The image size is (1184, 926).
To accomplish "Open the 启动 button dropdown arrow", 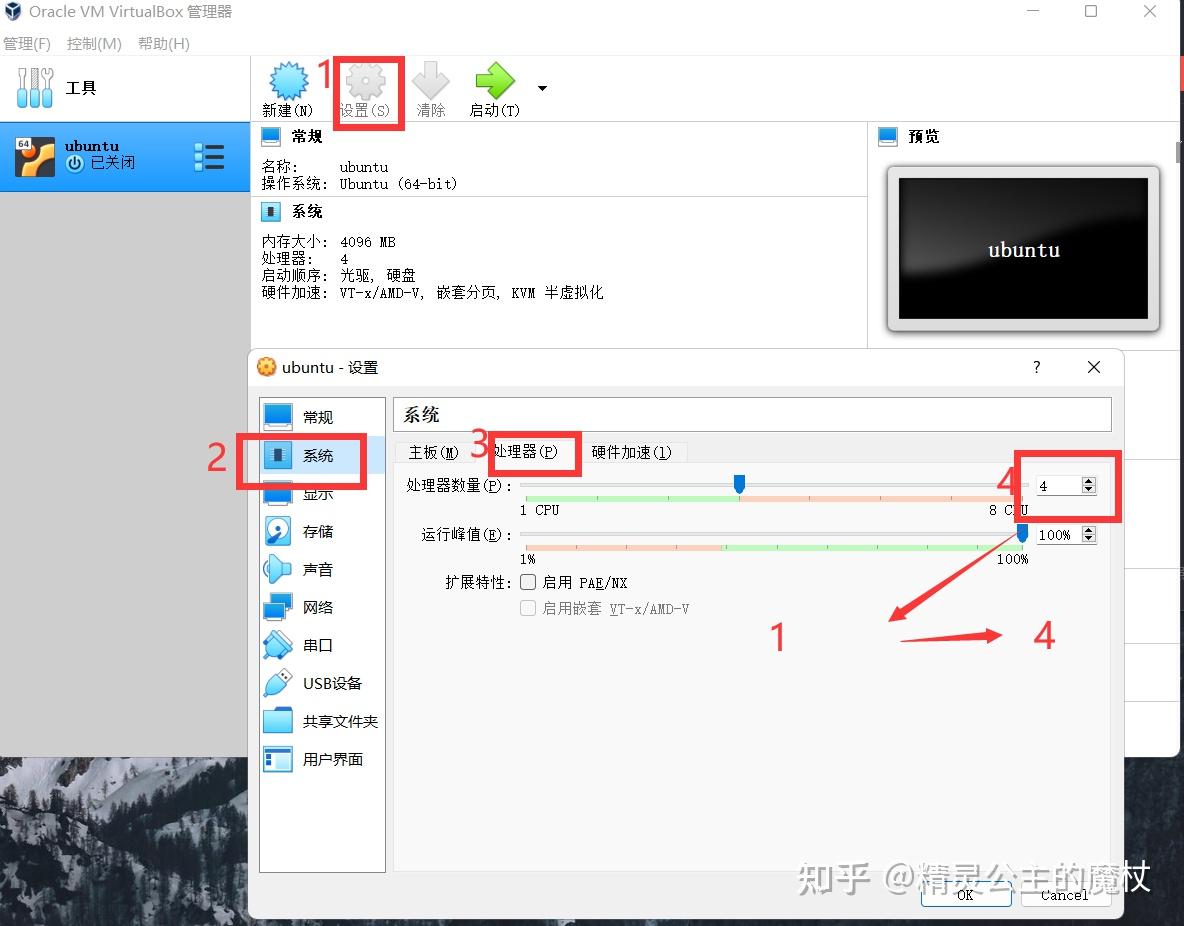I will [x=541, y=88].
